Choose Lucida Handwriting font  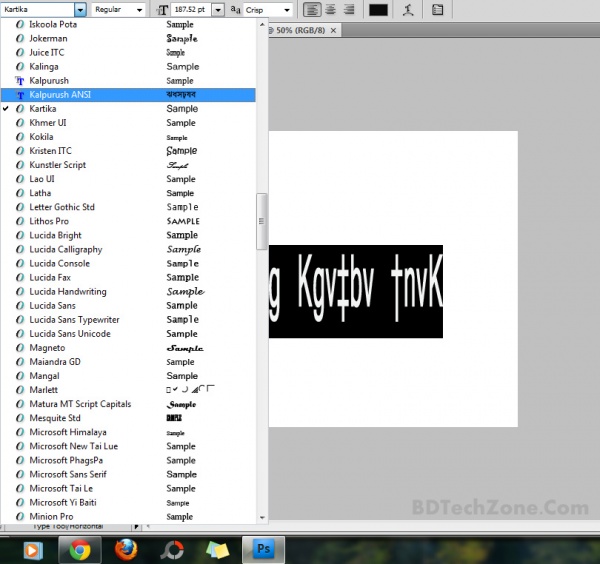click(128, 292)
